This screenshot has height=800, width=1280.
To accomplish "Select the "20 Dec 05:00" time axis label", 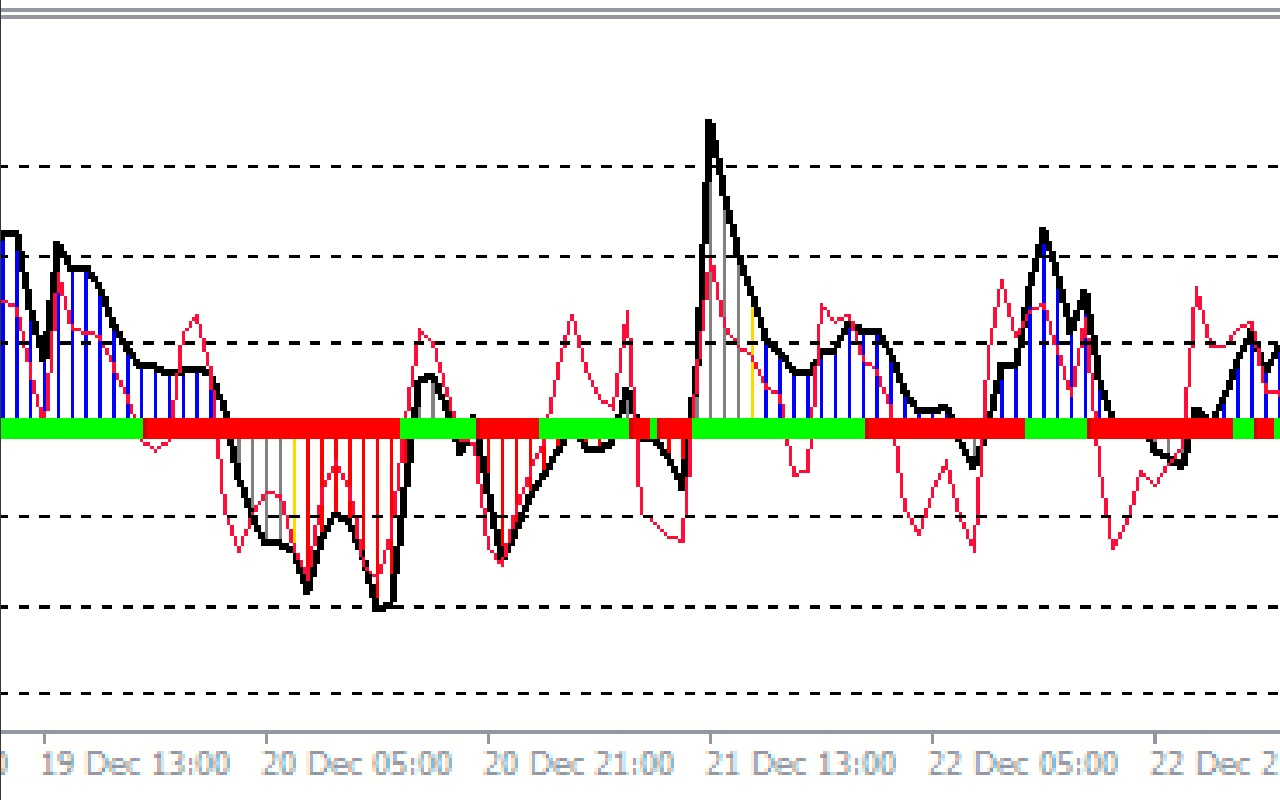I will tap(358, 764).
